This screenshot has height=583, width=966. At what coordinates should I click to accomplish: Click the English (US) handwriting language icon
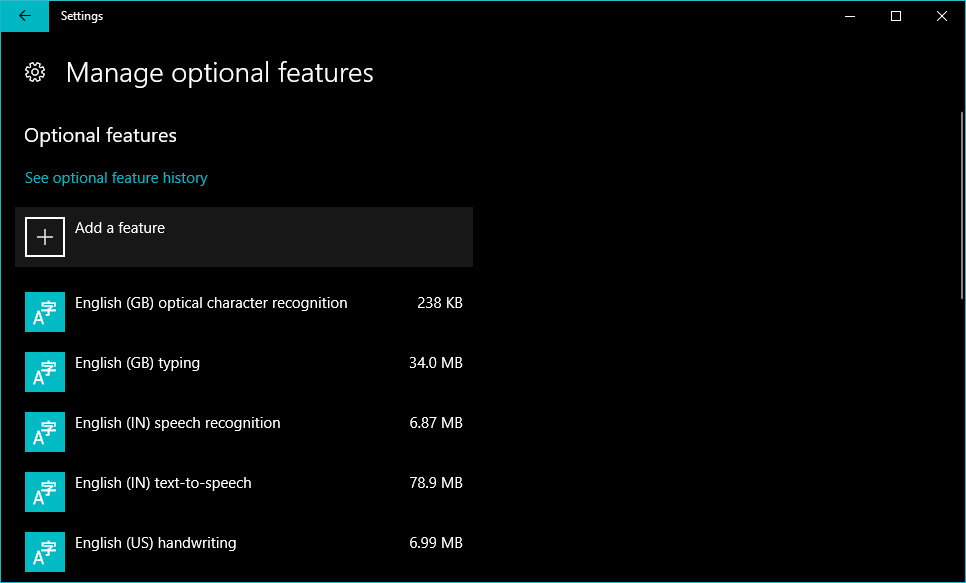(x=45, y=552)
